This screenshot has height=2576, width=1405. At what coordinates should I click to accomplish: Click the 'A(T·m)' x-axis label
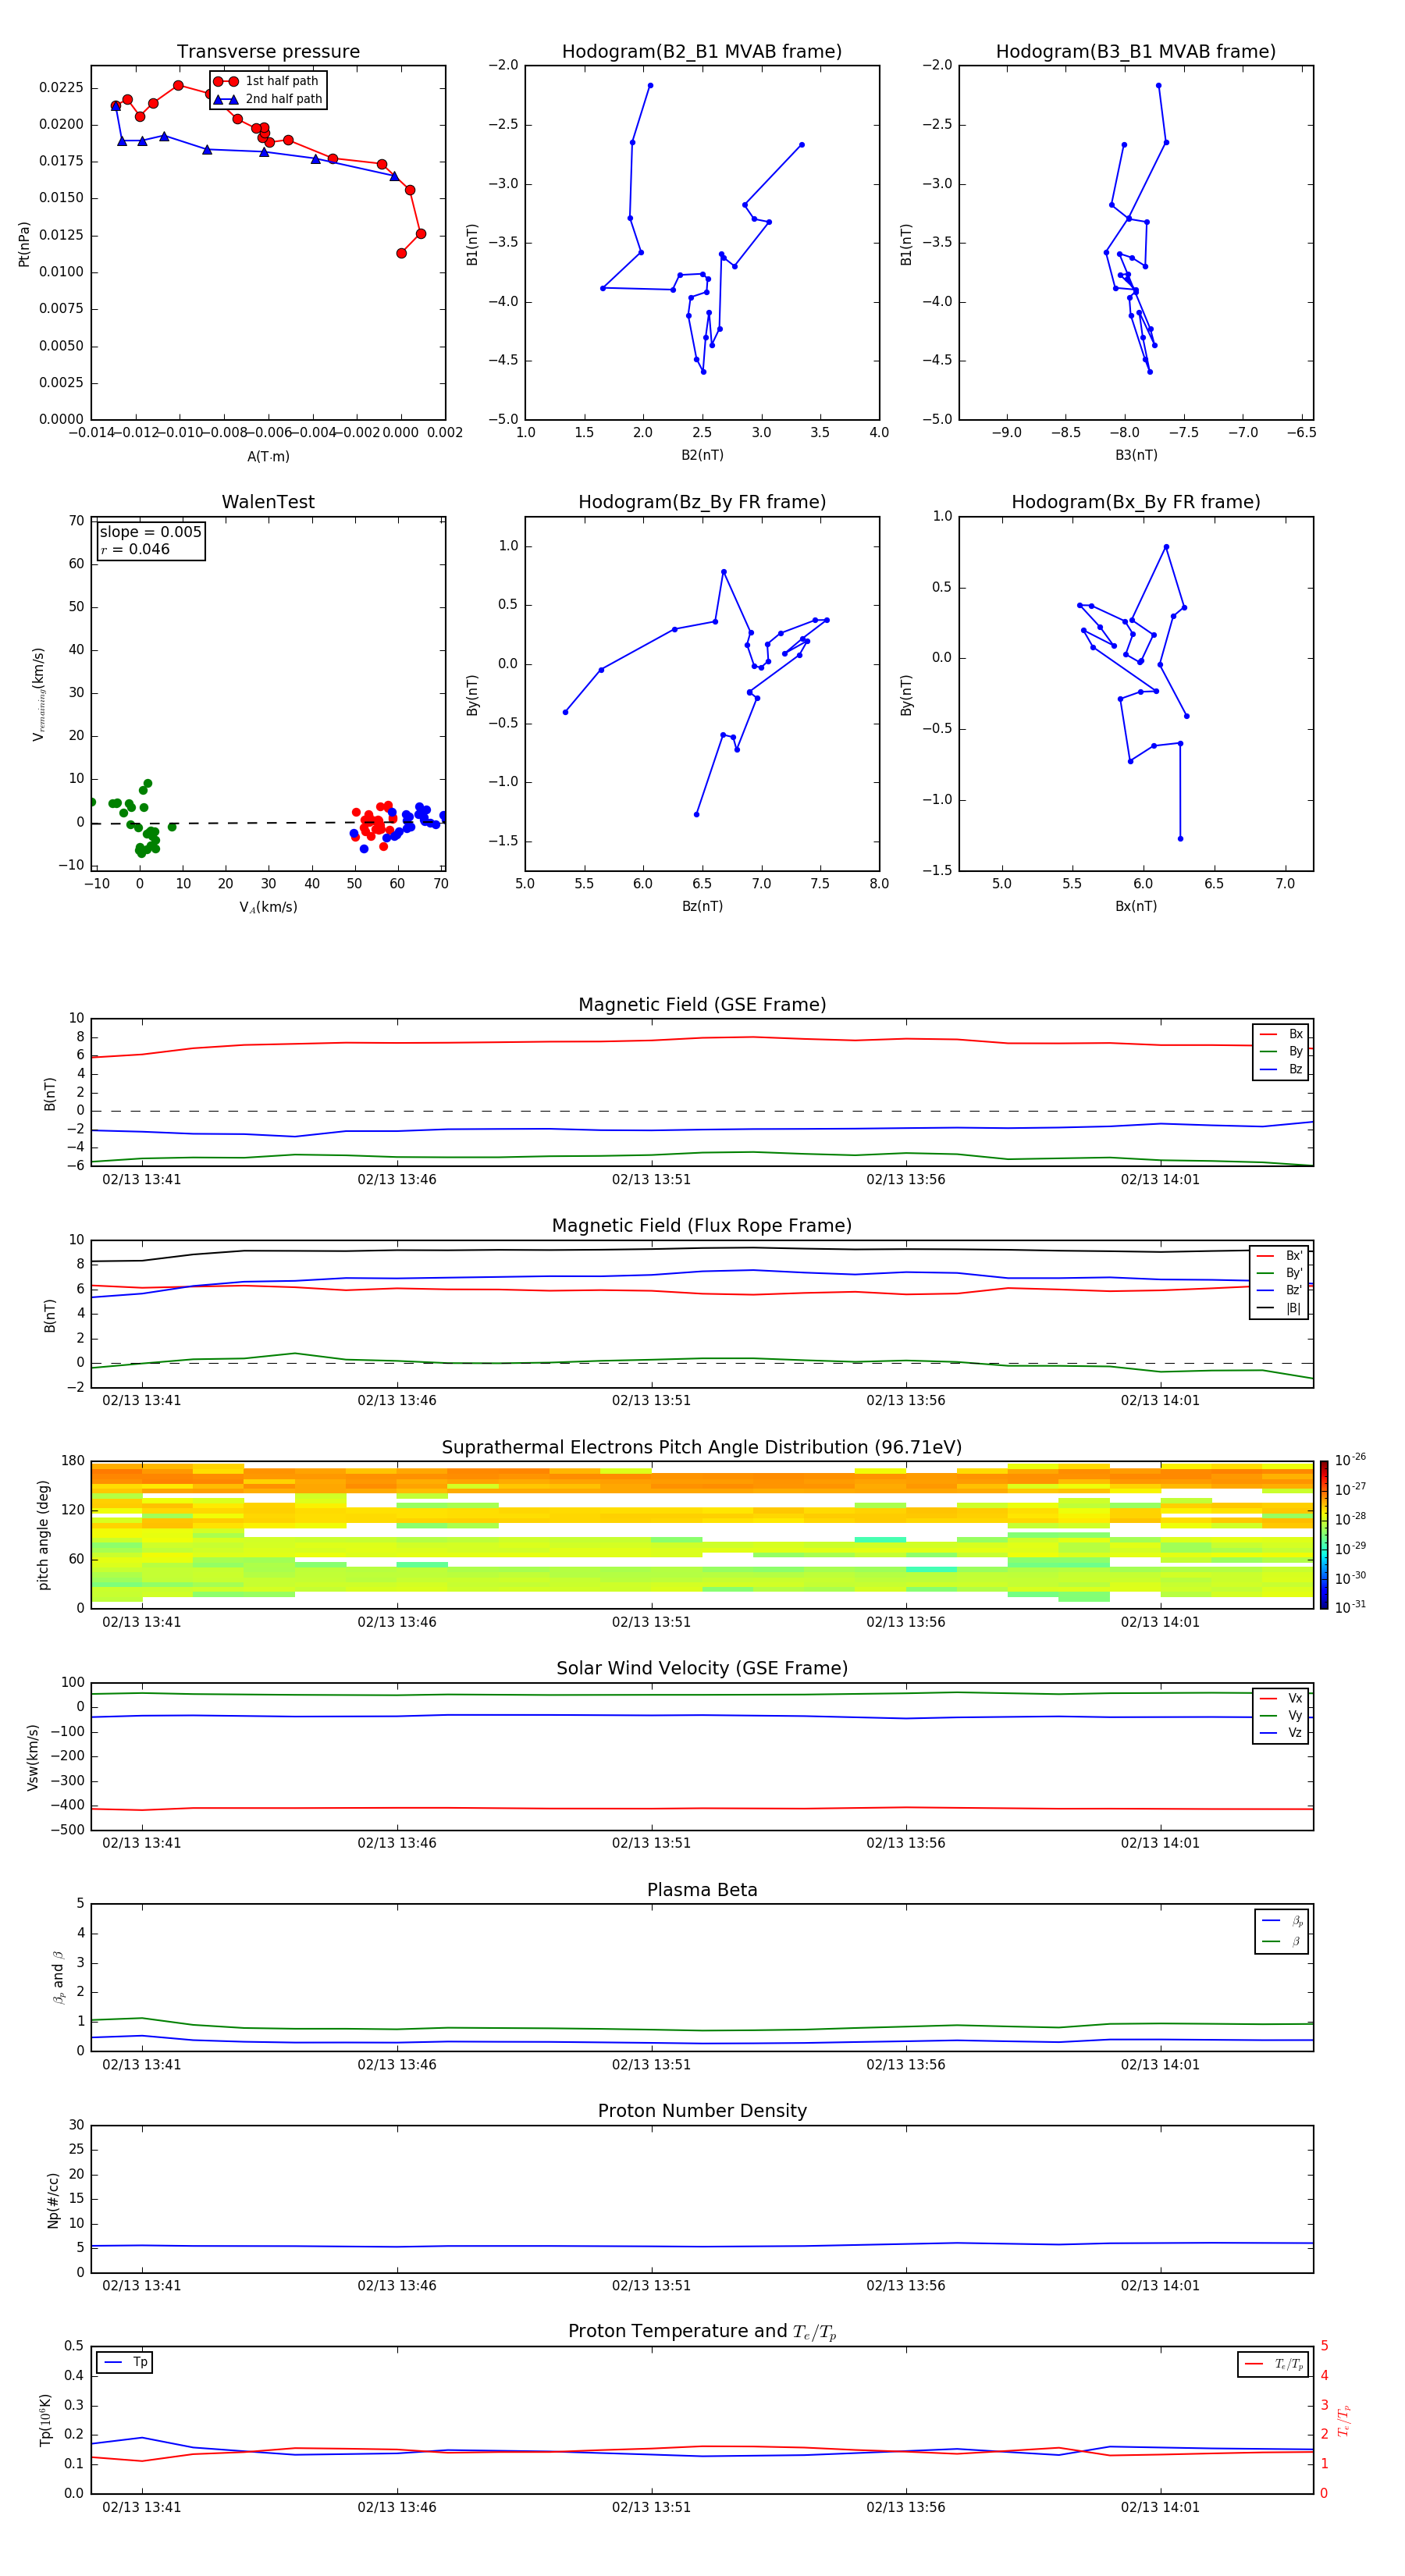268,457
